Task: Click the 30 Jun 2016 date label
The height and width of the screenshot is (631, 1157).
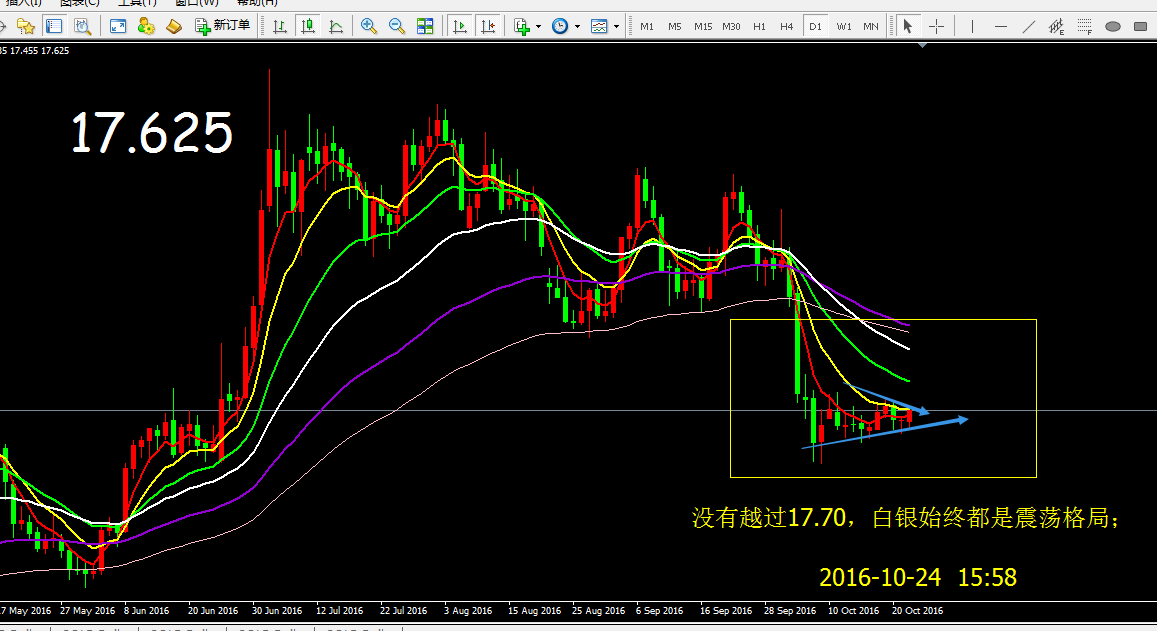Action: (277, 610)
